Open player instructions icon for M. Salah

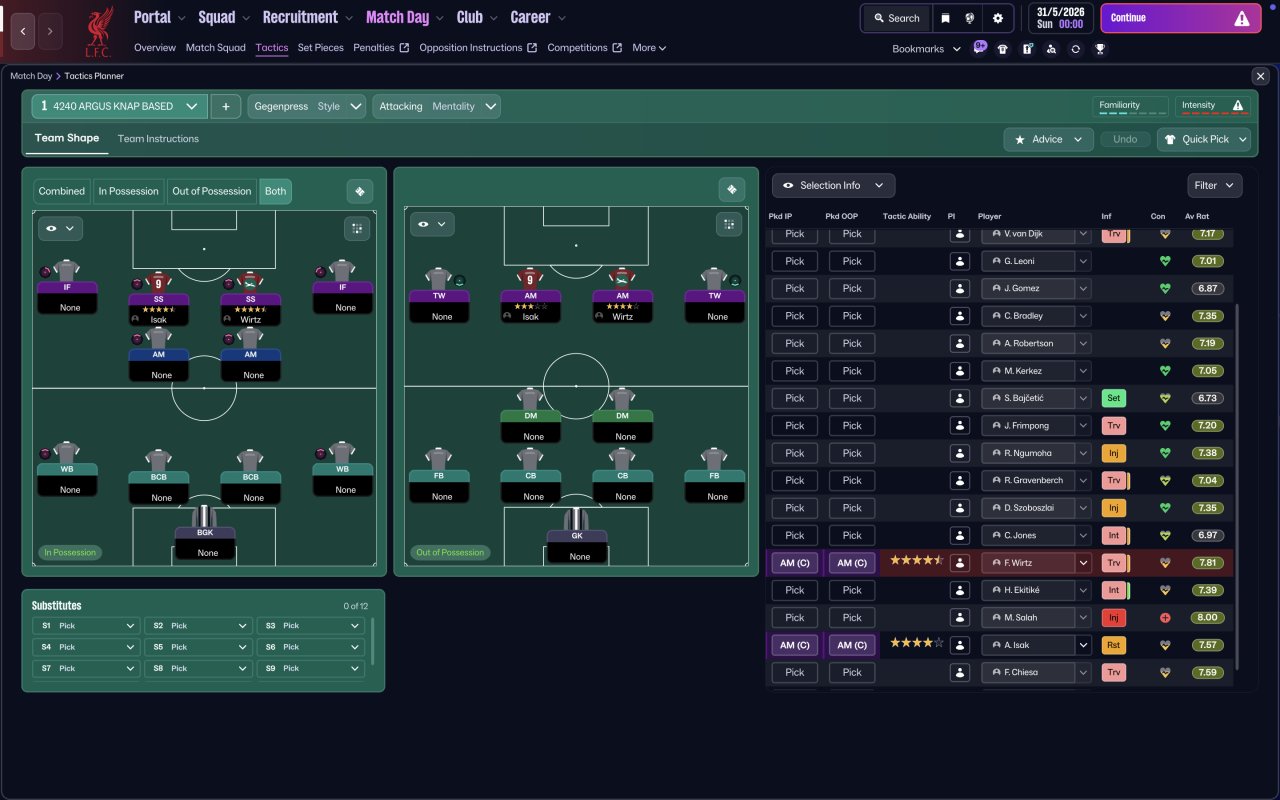(x=960, y=617)
